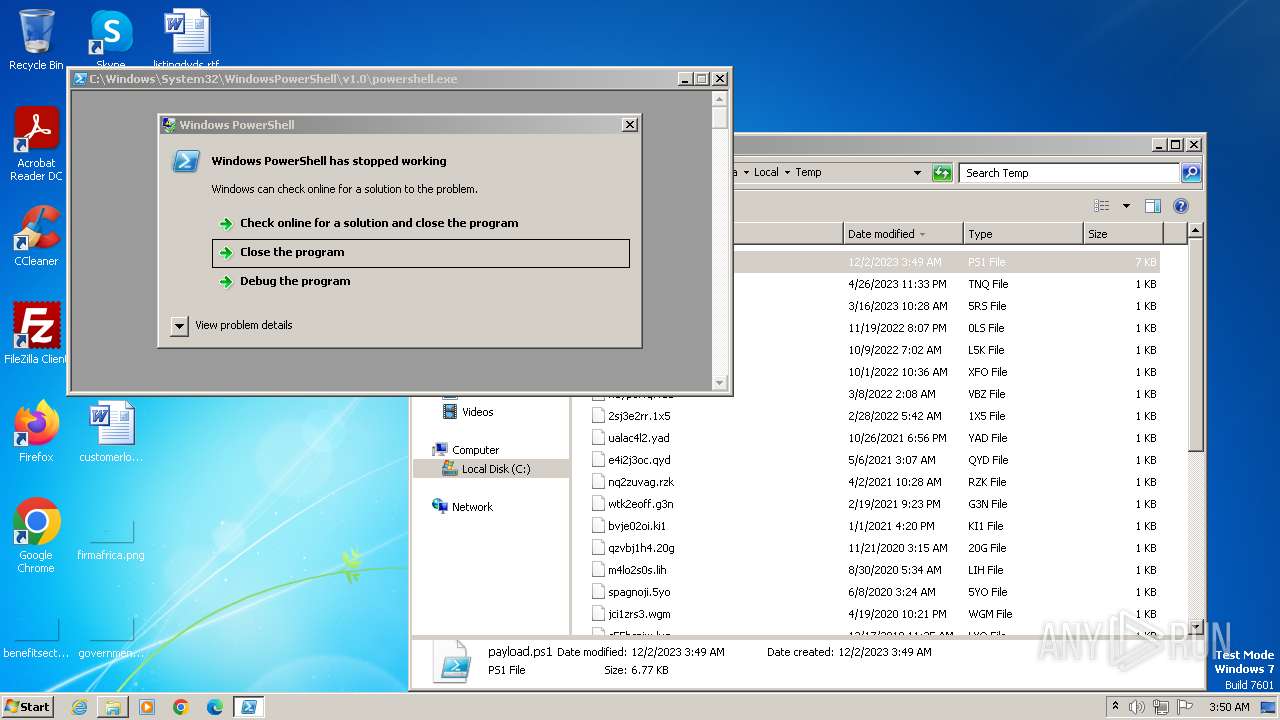Close the Windows PowerShell error dialog
1280x720 pixels.
[x=629, y=125]
